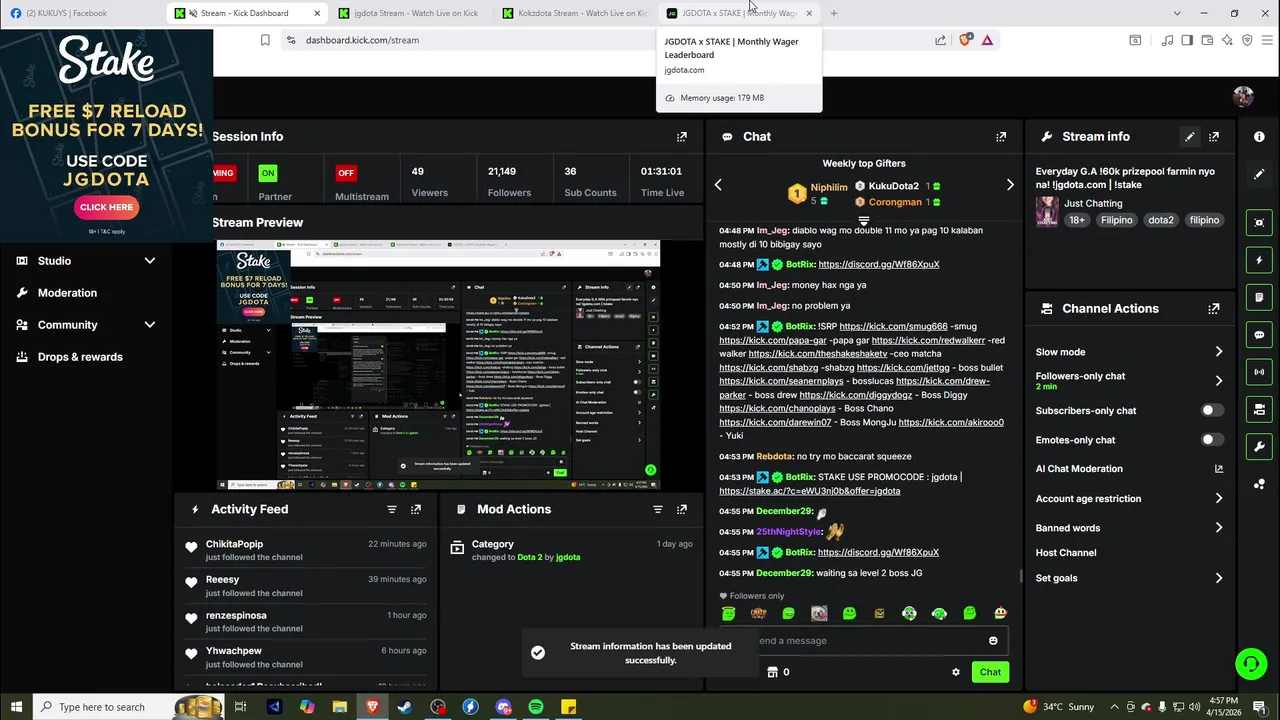The image size is (1280, 720).
Task: Open Spotify from the taskbar
Action: tap(536, 707)
